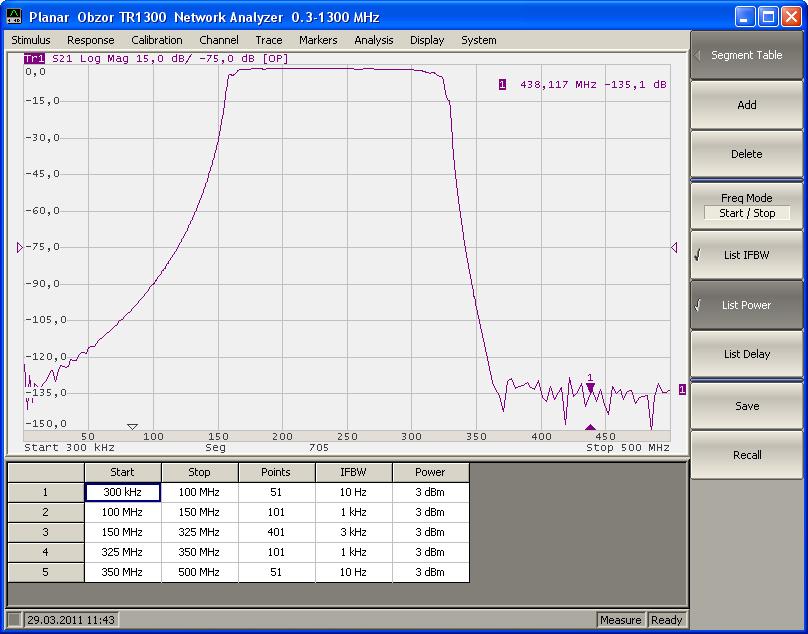
Task: Click the S21 Log Mag trace title
Action: pyautogui.click(x=170, y=58)
